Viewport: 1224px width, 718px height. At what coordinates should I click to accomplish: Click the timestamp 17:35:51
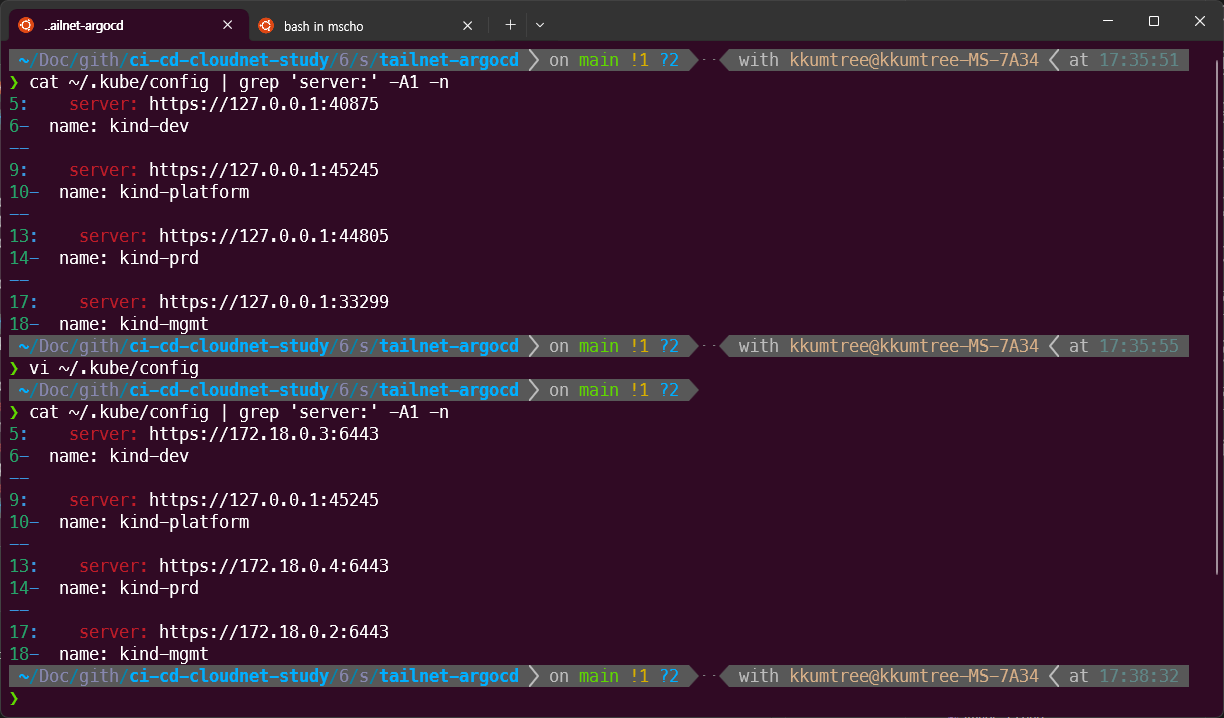click(1139, 60)
